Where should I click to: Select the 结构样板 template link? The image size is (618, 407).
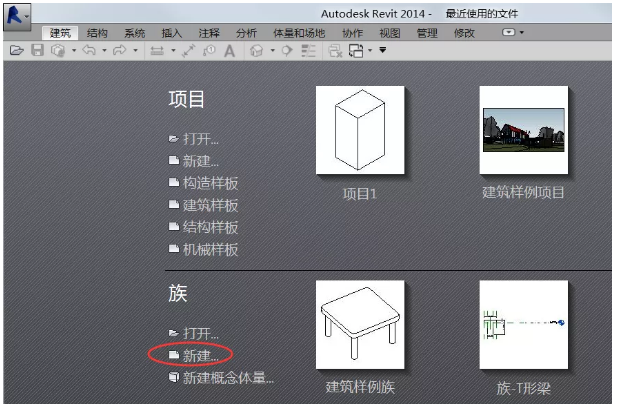210,227
